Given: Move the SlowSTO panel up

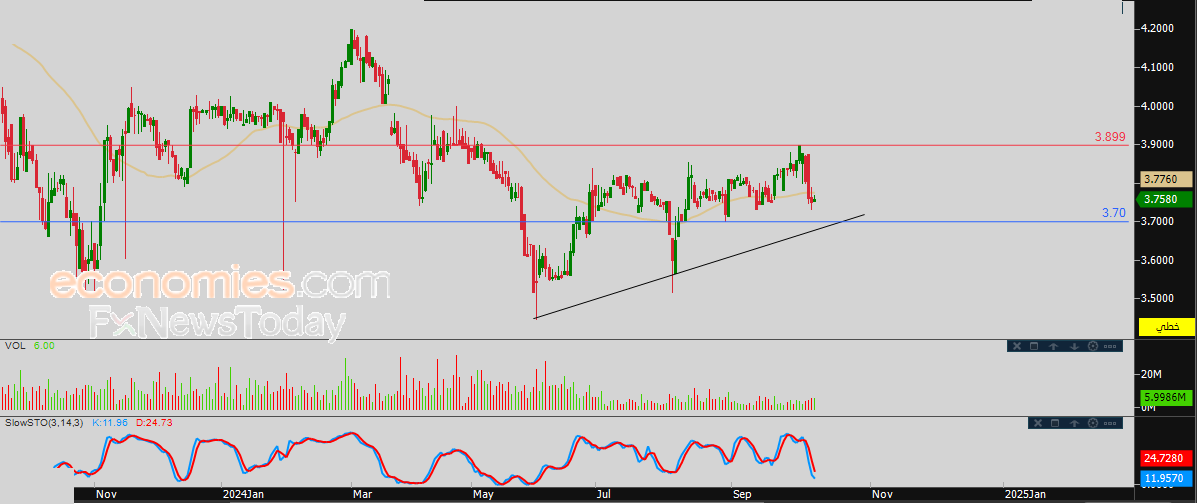Looking at the screenshot, I should (1073, 423).
